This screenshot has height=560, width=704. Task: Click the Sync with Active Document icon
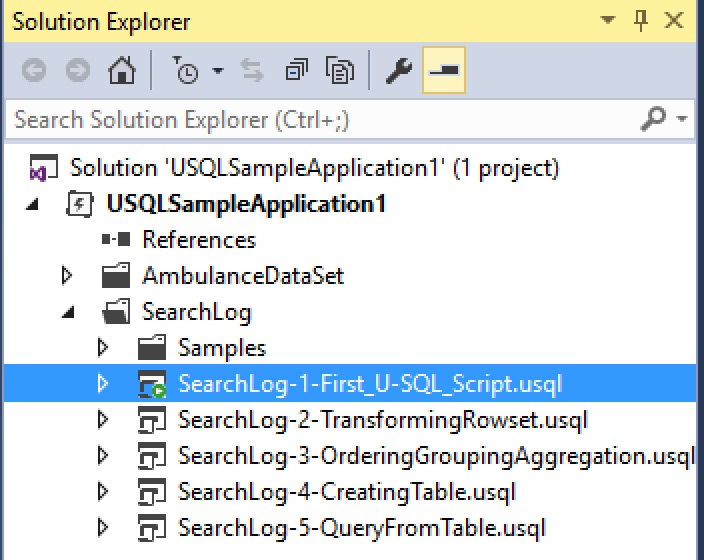coord(252,71)
